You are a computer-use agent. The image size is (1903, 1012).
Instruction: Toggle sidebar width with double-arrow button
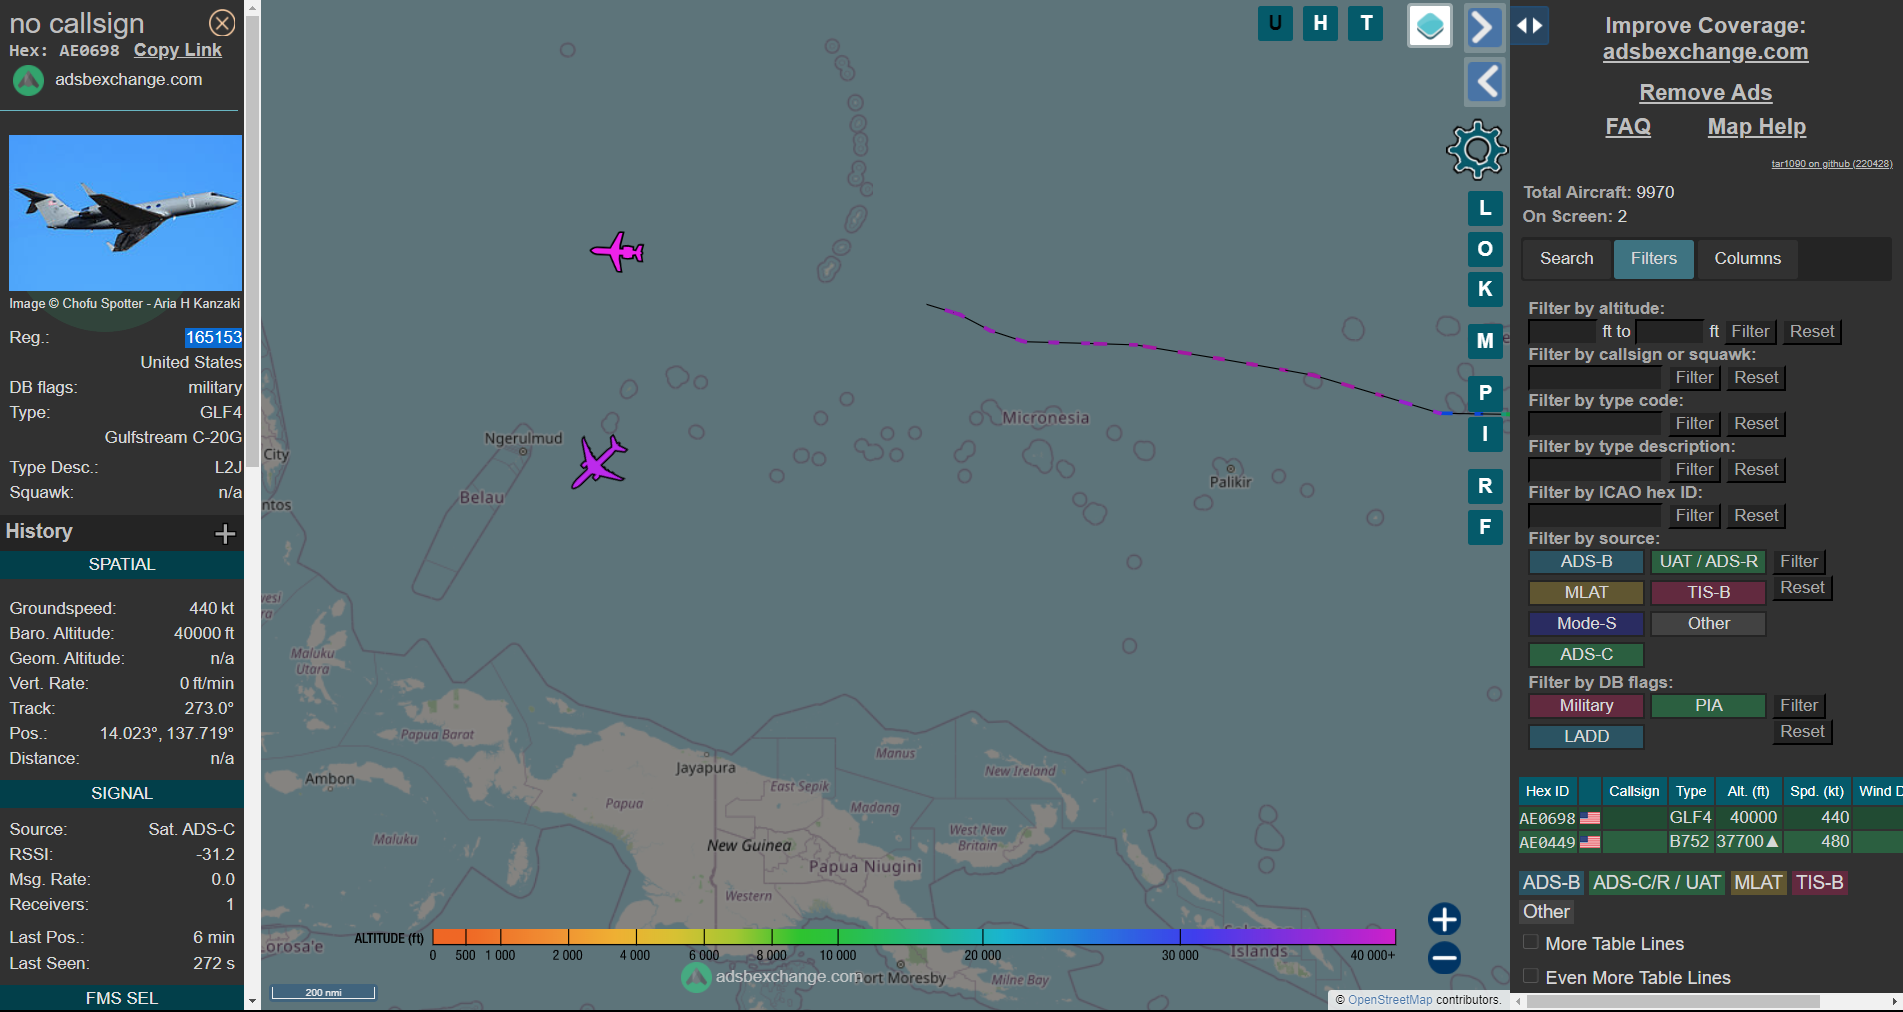1530,26
